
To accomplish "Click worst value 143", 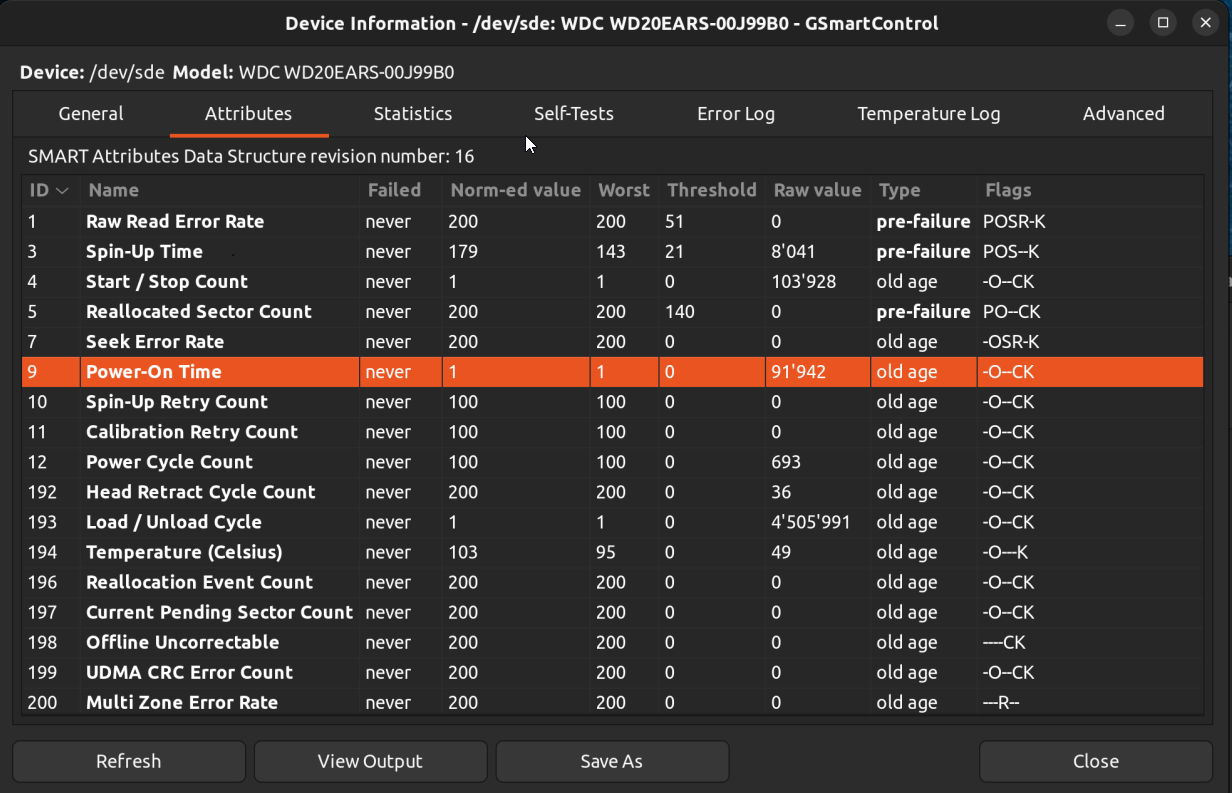I will [x=611, y=251].
